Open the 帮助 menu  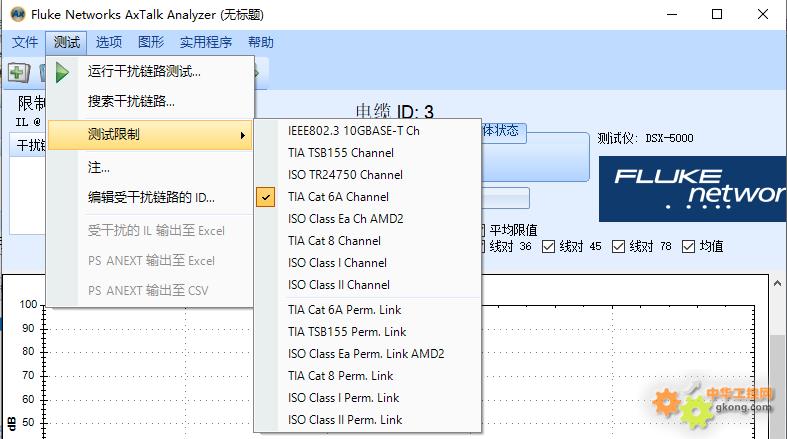(x=260, y=42)
